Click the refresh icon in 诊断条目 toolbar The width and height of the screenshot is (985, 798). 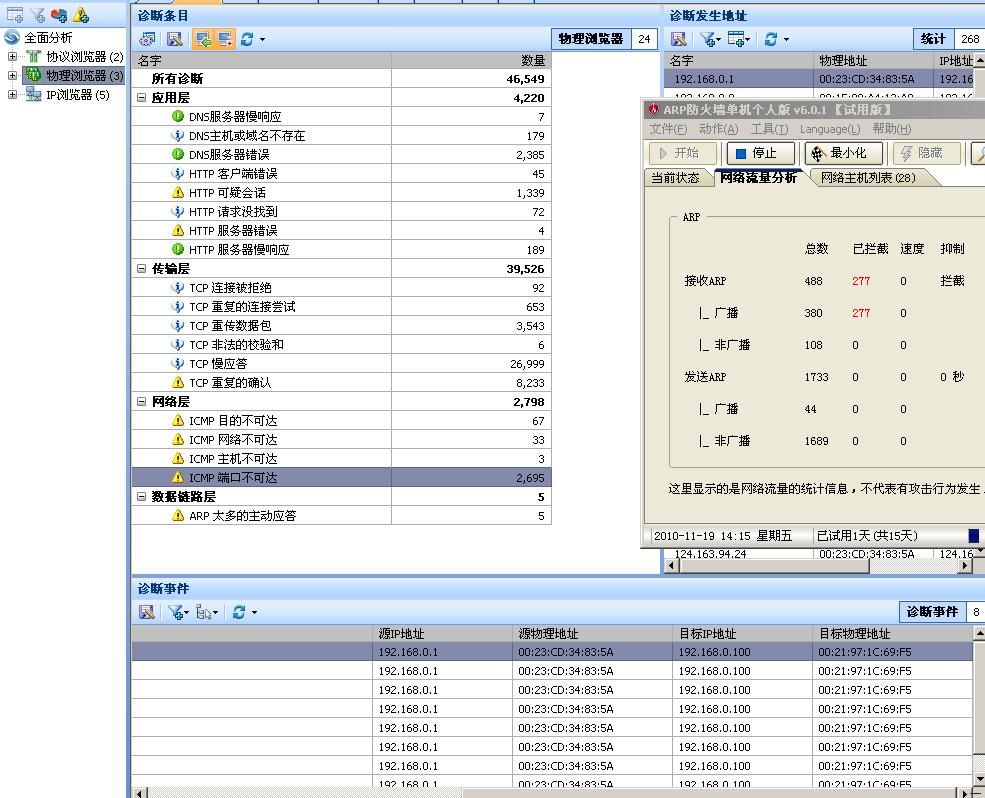pyautogui.click(x=246, y=39)
